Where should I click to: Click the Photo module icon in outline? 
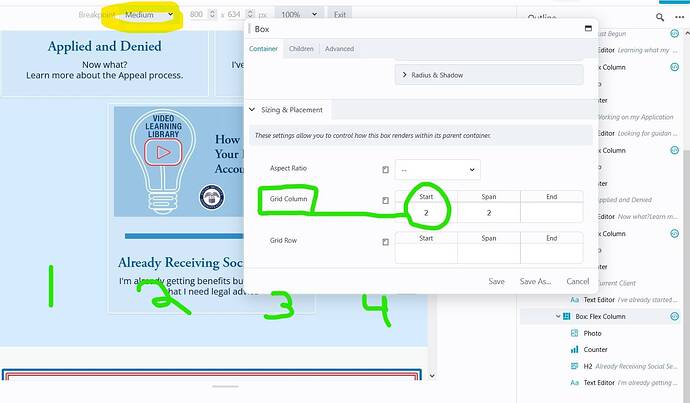pos(574,332)
